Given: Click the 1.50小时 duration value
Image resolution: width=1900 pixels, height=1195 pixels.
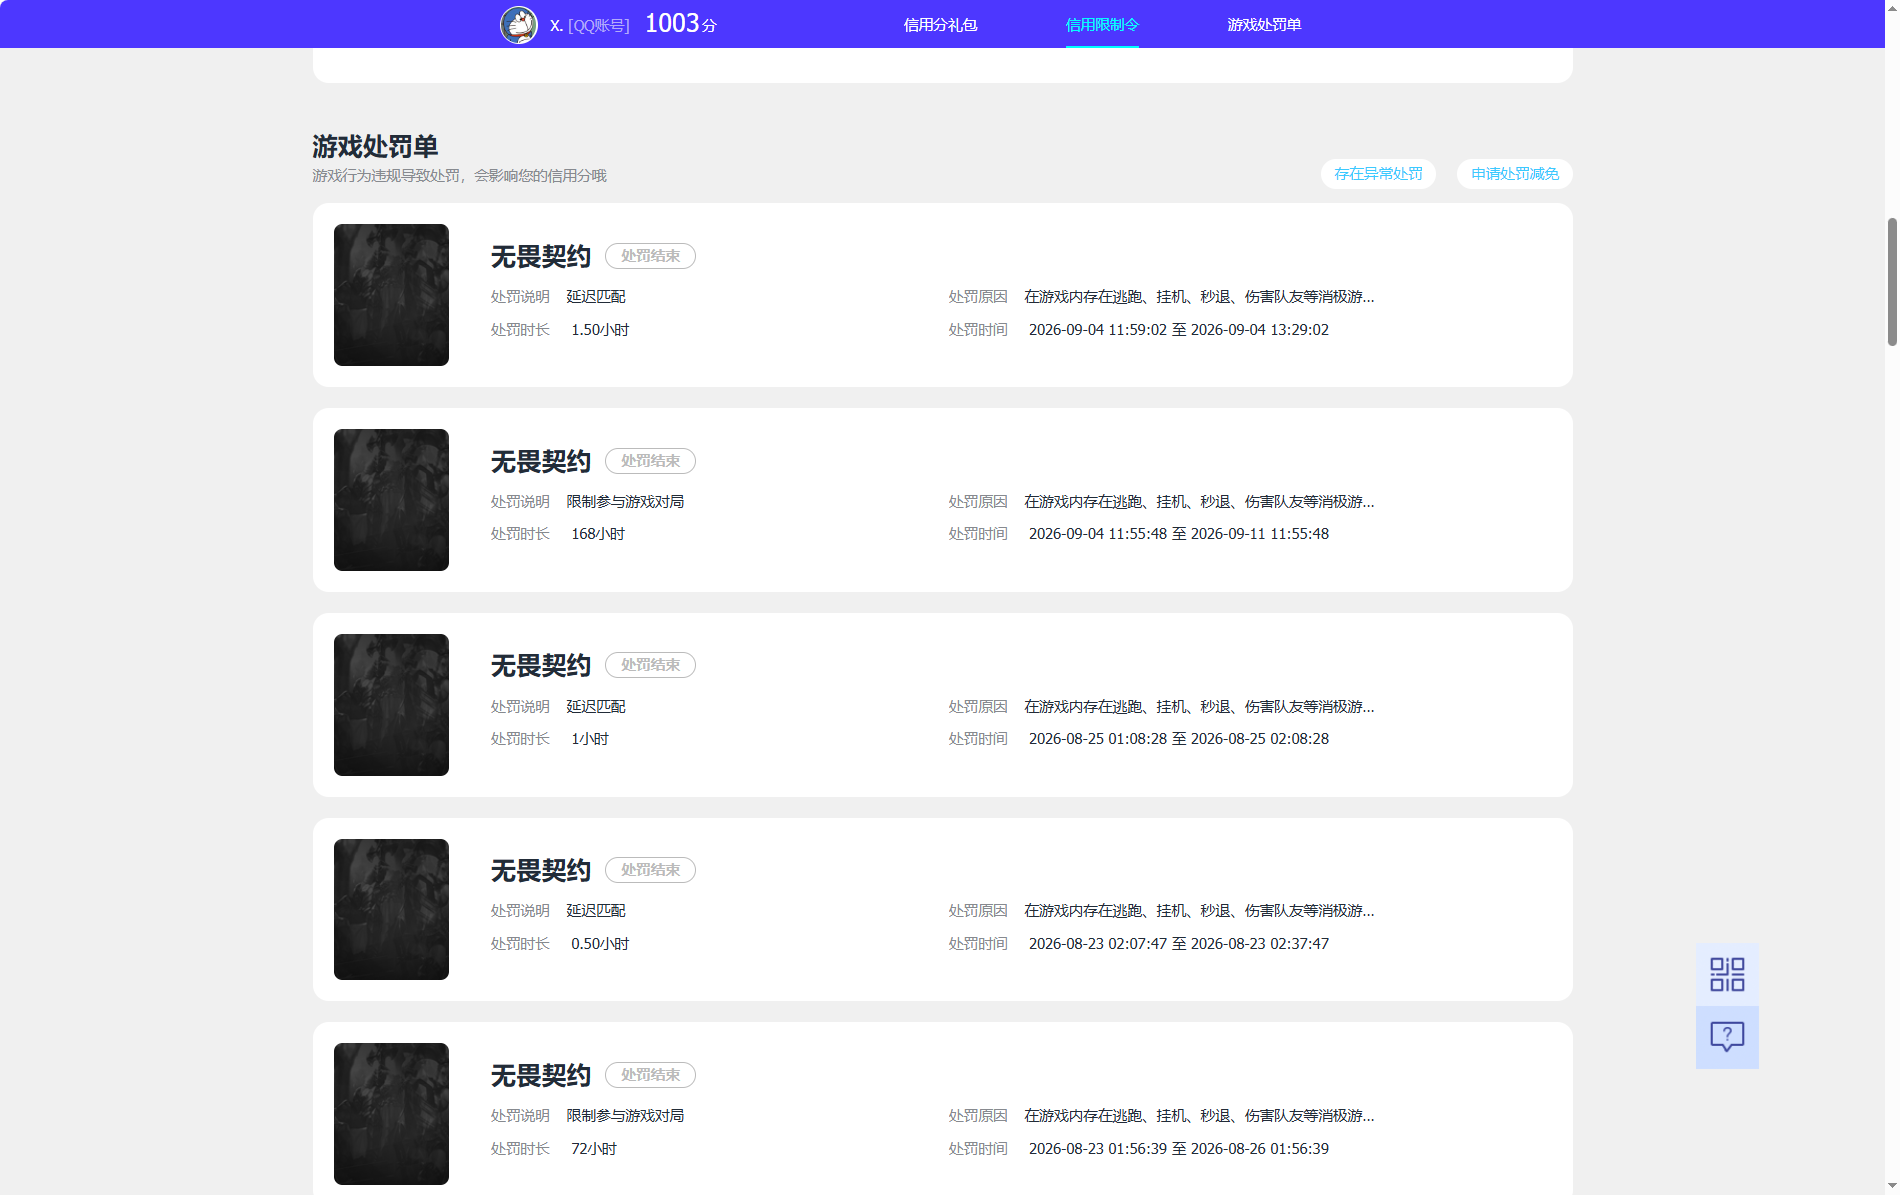Looking at the screenshot, I should (x=600, y=330).
